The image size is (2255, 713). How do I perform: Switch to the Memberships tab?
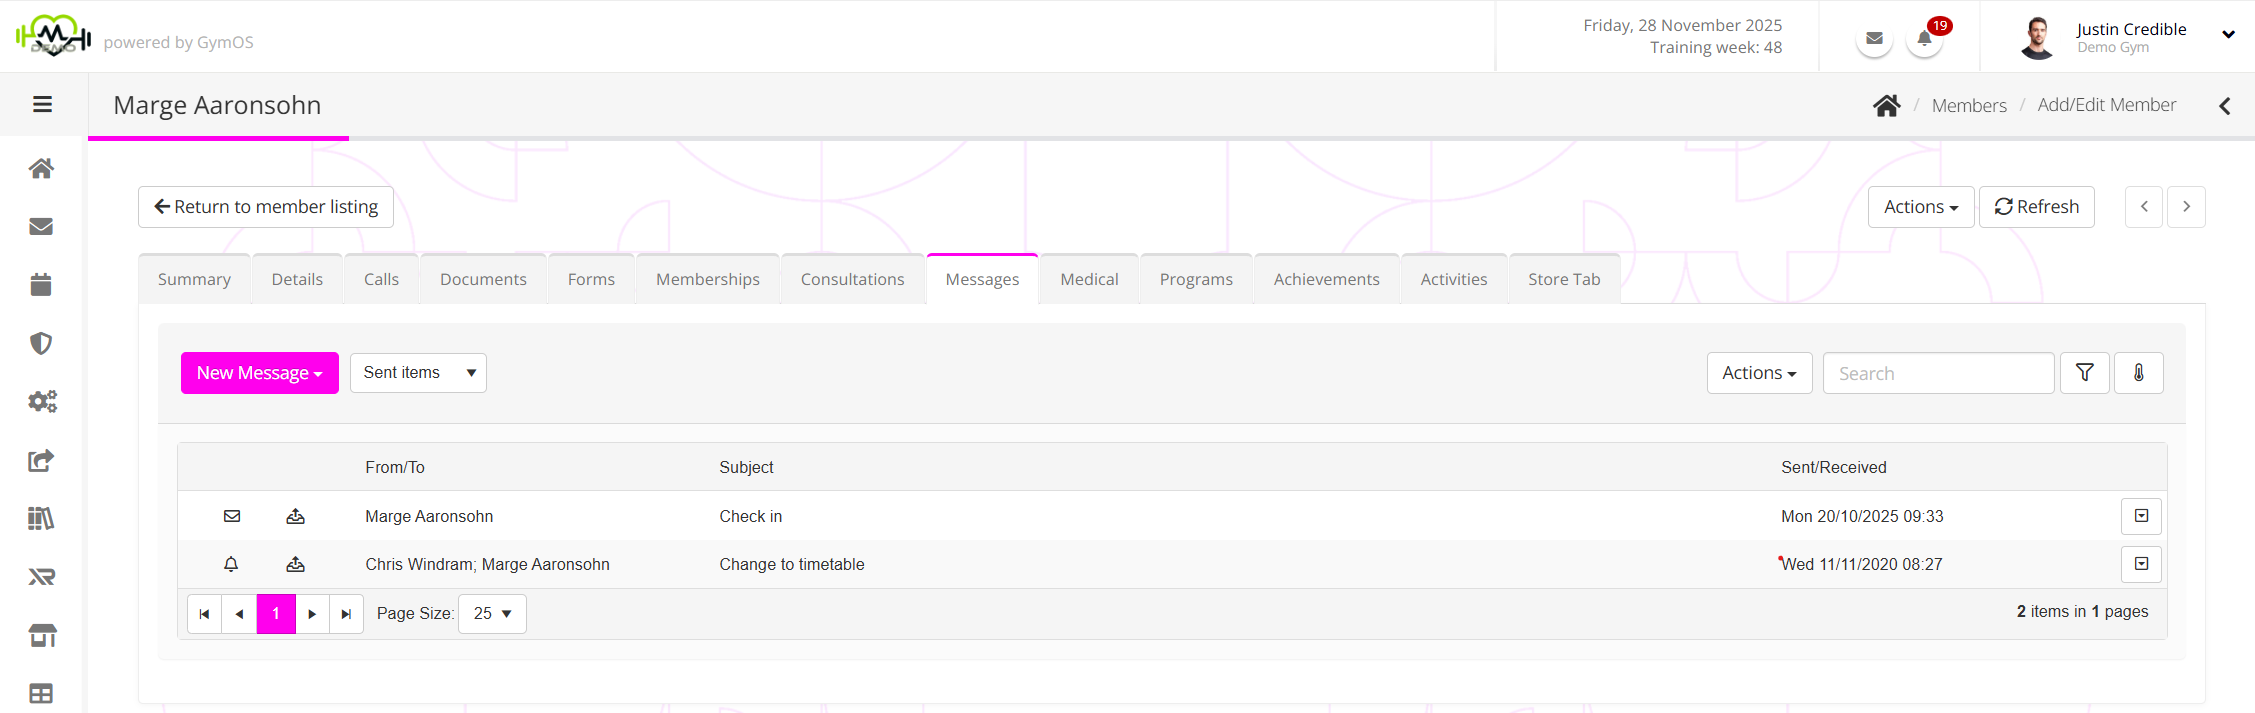(707, 279)
